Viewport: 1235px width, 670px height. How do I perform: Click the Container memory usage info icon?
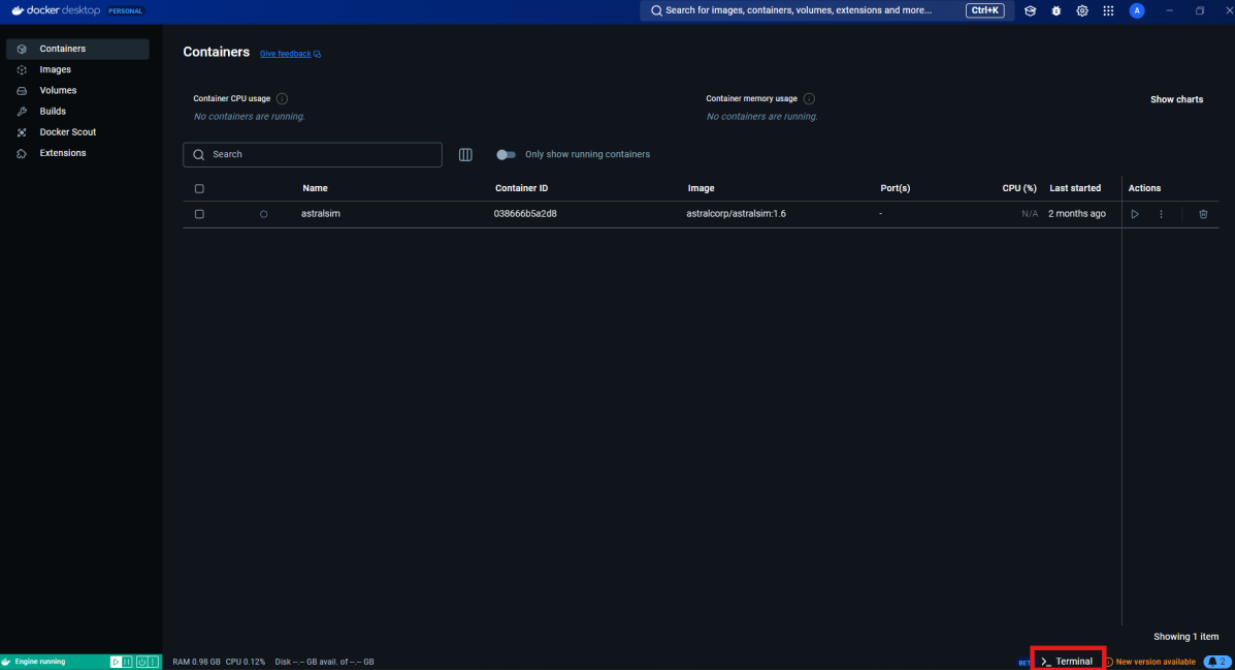(809, 99)
